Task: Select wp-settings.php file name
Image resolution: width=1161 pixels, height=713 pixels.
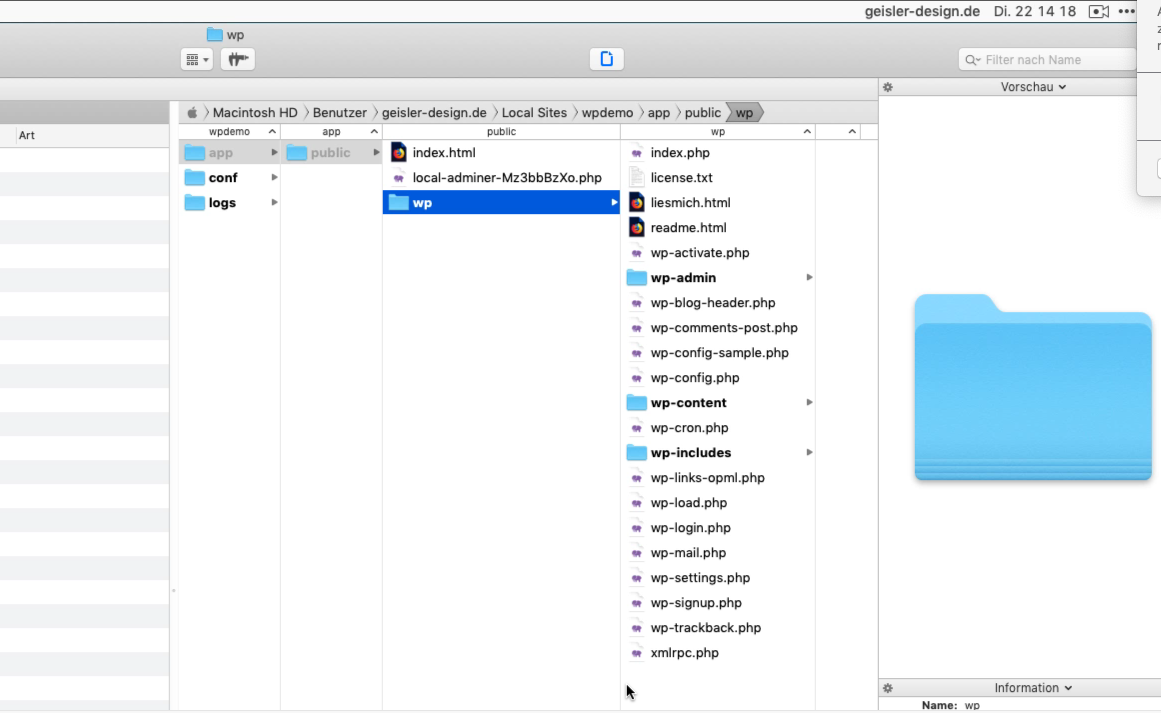Action: pos(700,578)
